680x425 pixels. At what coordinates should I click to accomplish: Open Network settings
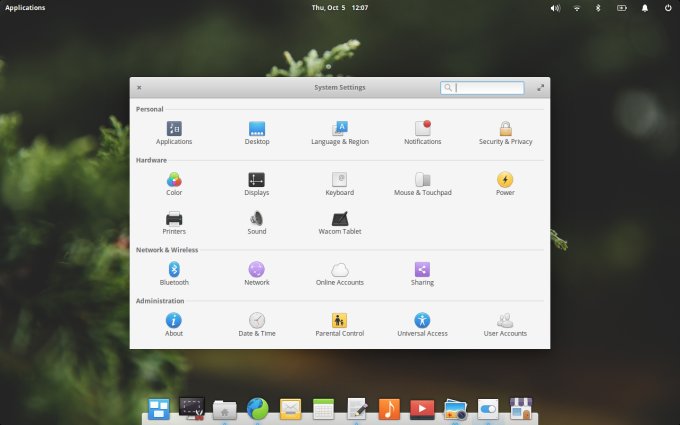coord(257,274)
